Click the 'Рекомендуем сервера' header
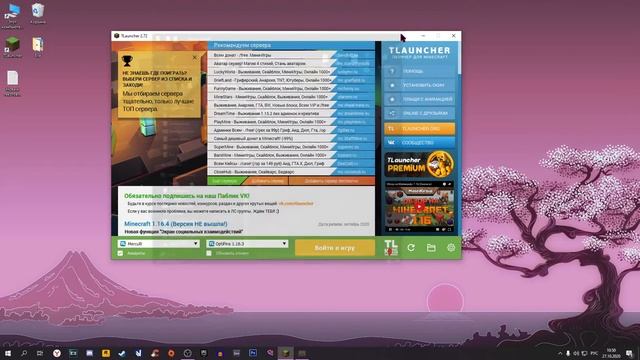Viewport: 640px width, 360px height. tap(242, 45)
